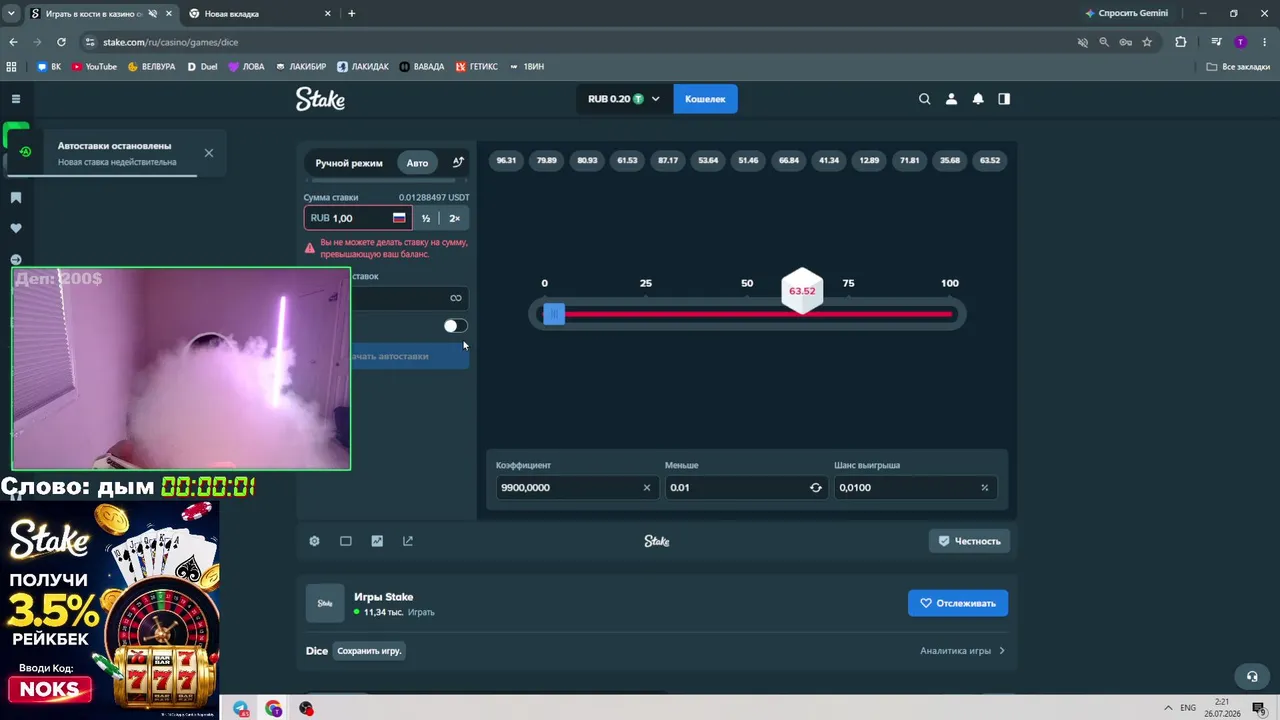
Task: Open the ВЕЛВУРА bookmark
Action: click(x=151, y=67)
